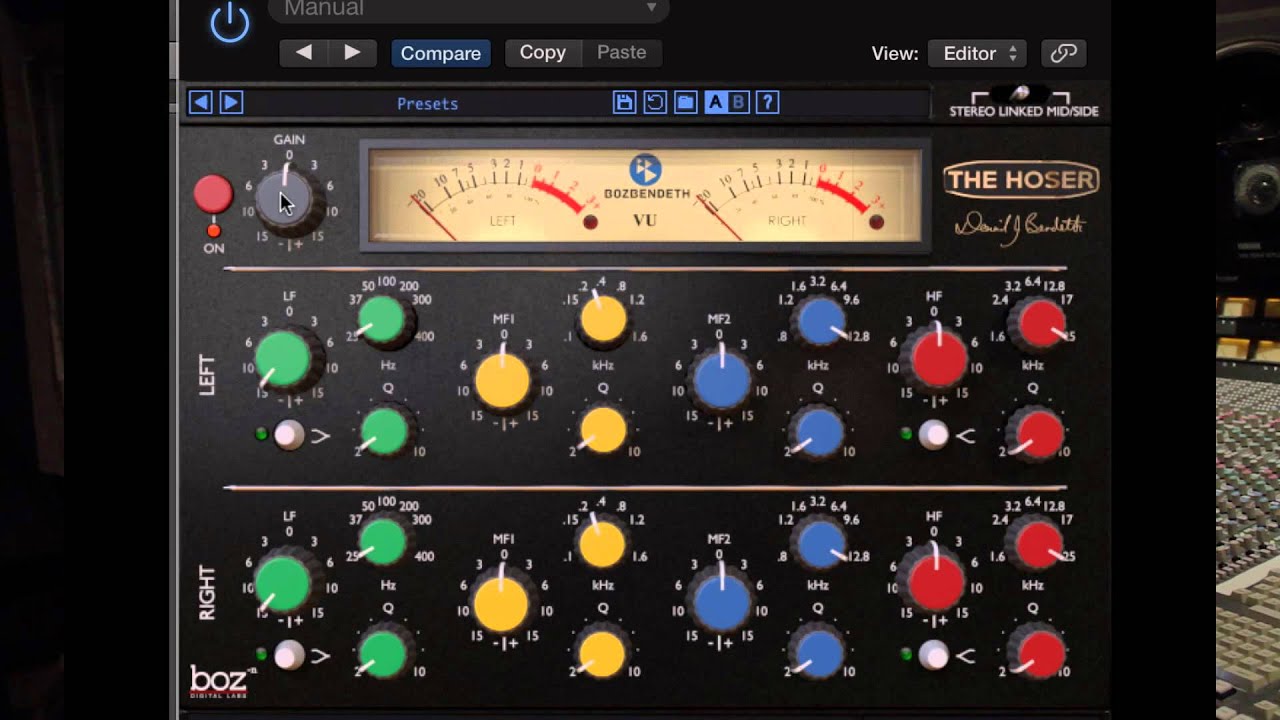Select the A comparison state
The height and width of the screenshot is (720, 1280).
[716, 102]
